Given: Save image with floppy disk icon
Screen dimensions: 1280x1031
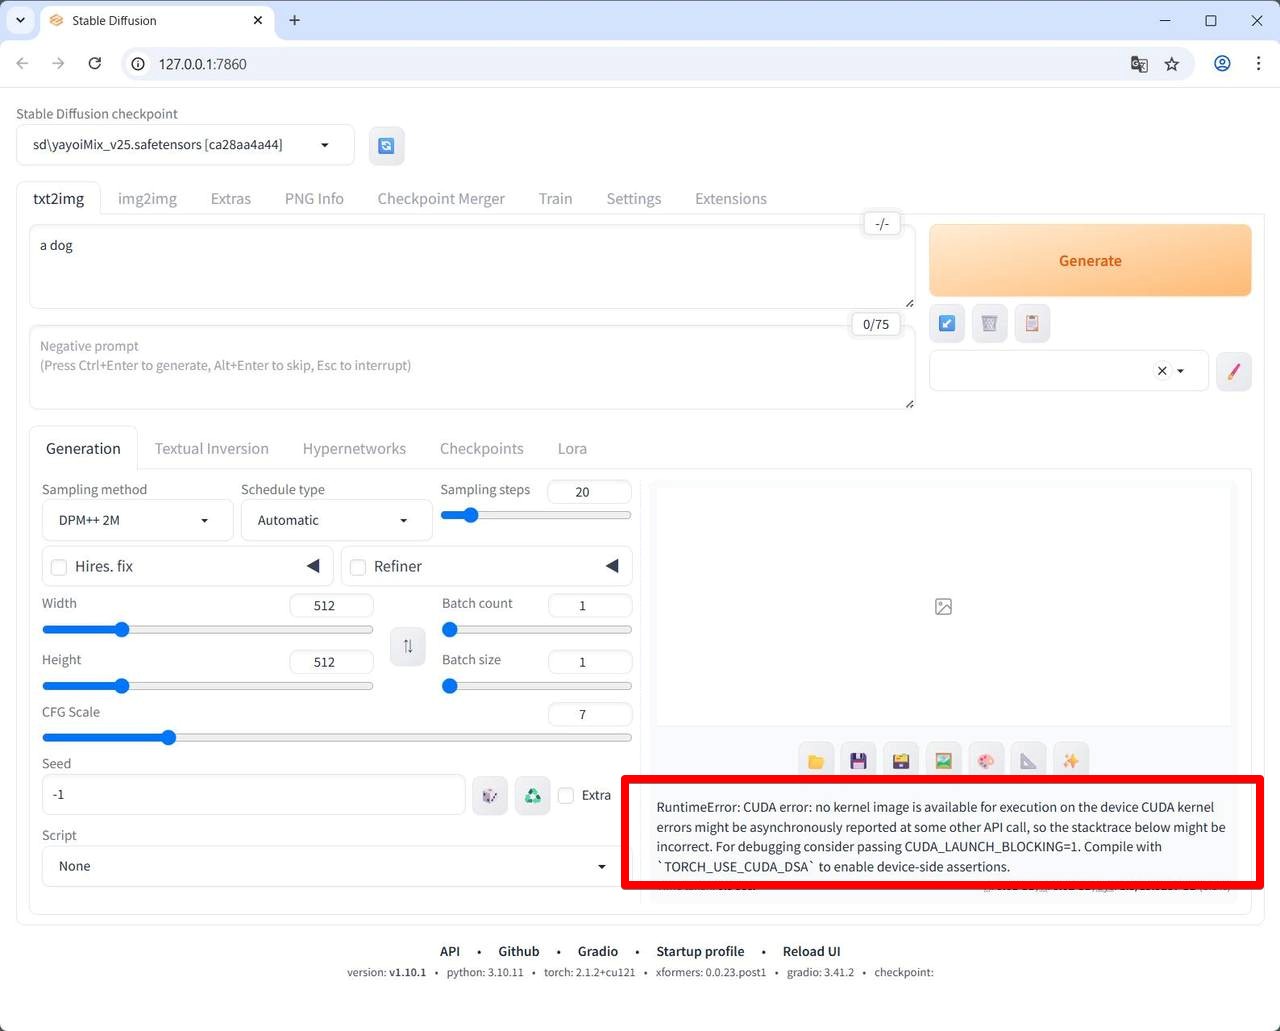Looking at the screenshot, I should (x=858, y=761).
